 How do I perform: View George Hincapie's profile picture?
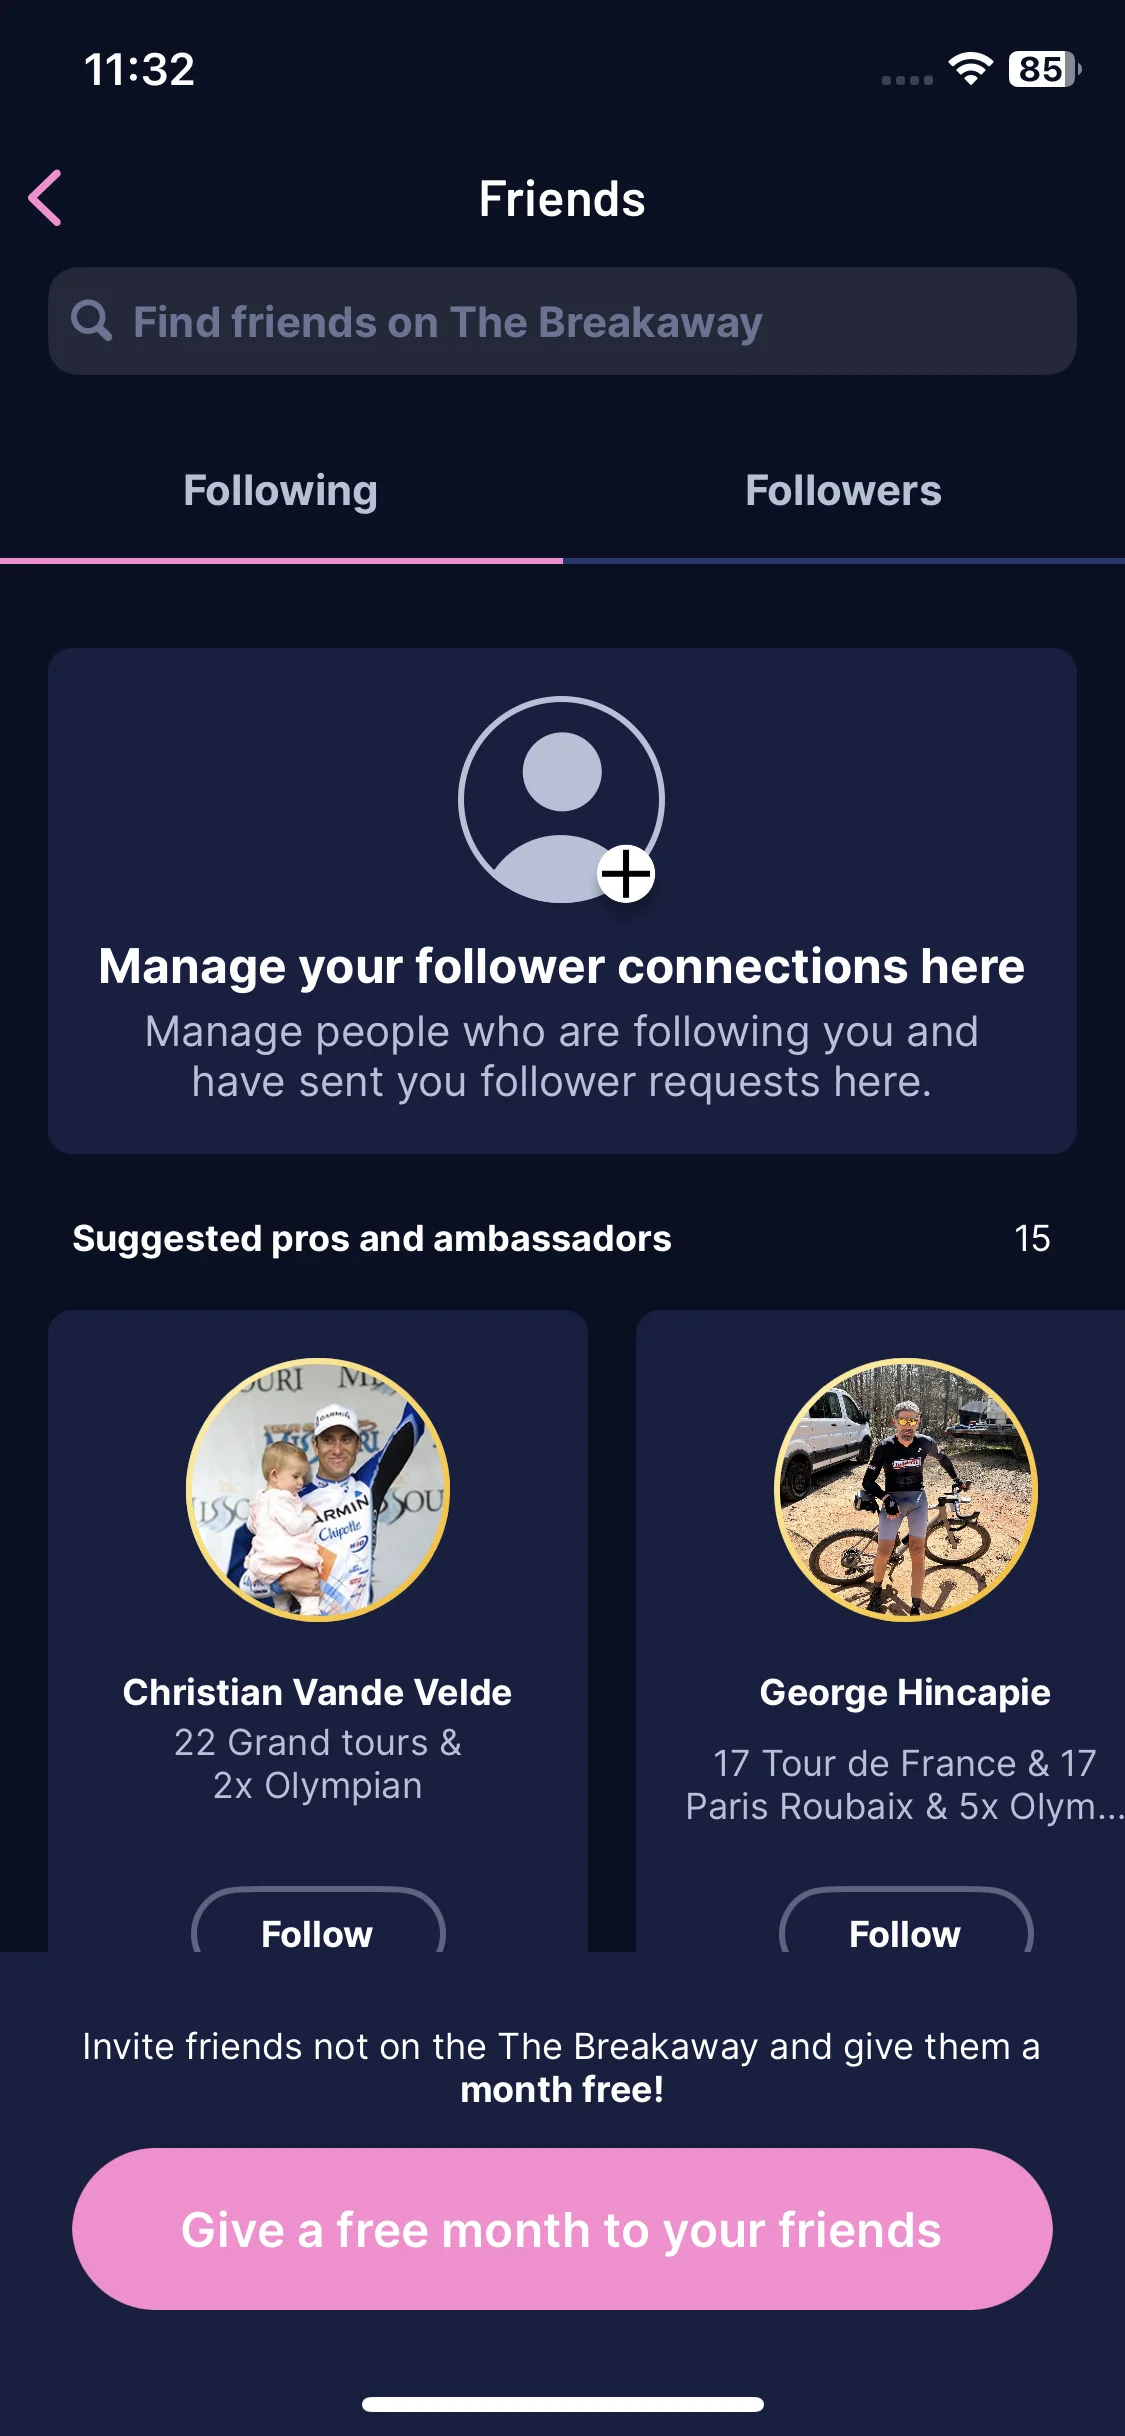click(x=906, y=1489)
